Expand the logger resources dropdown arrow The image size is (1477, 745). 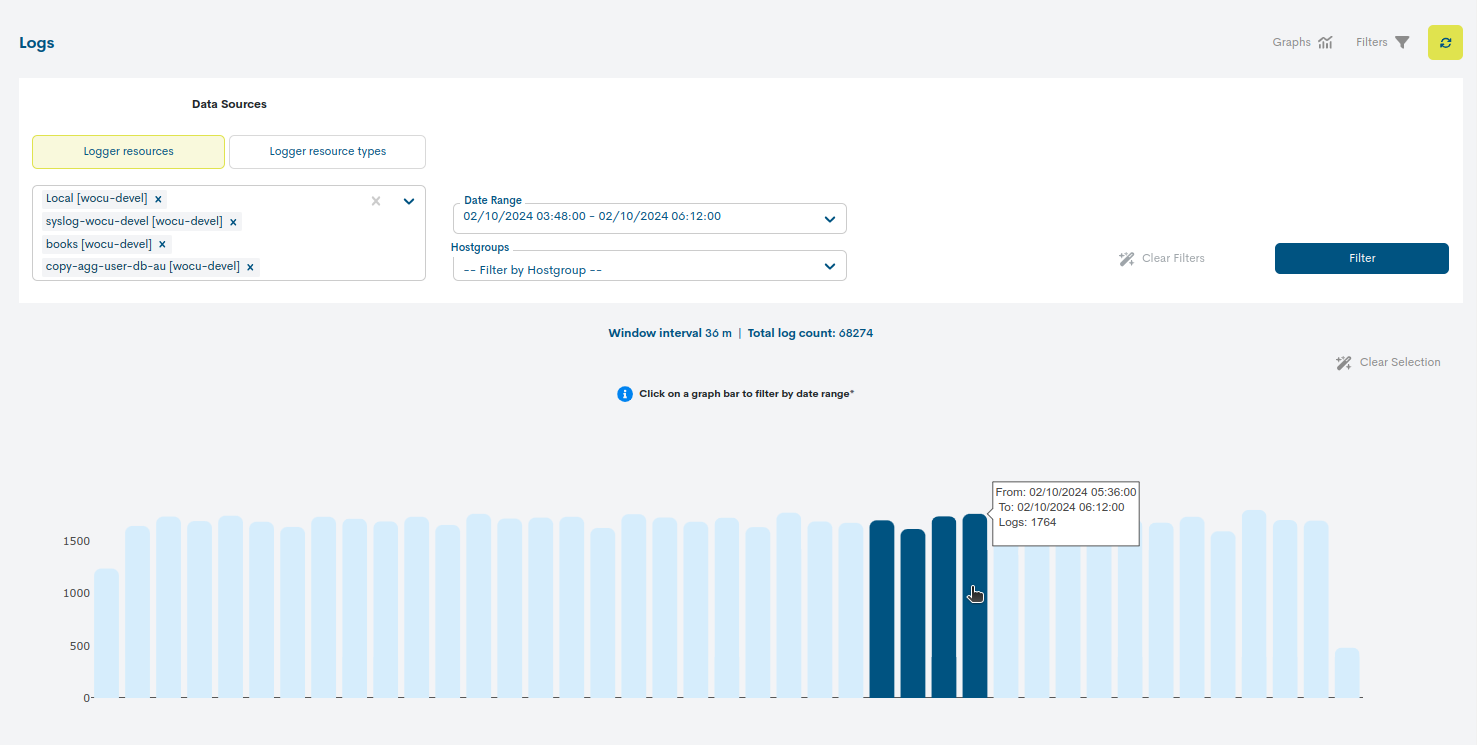[409, 201]
